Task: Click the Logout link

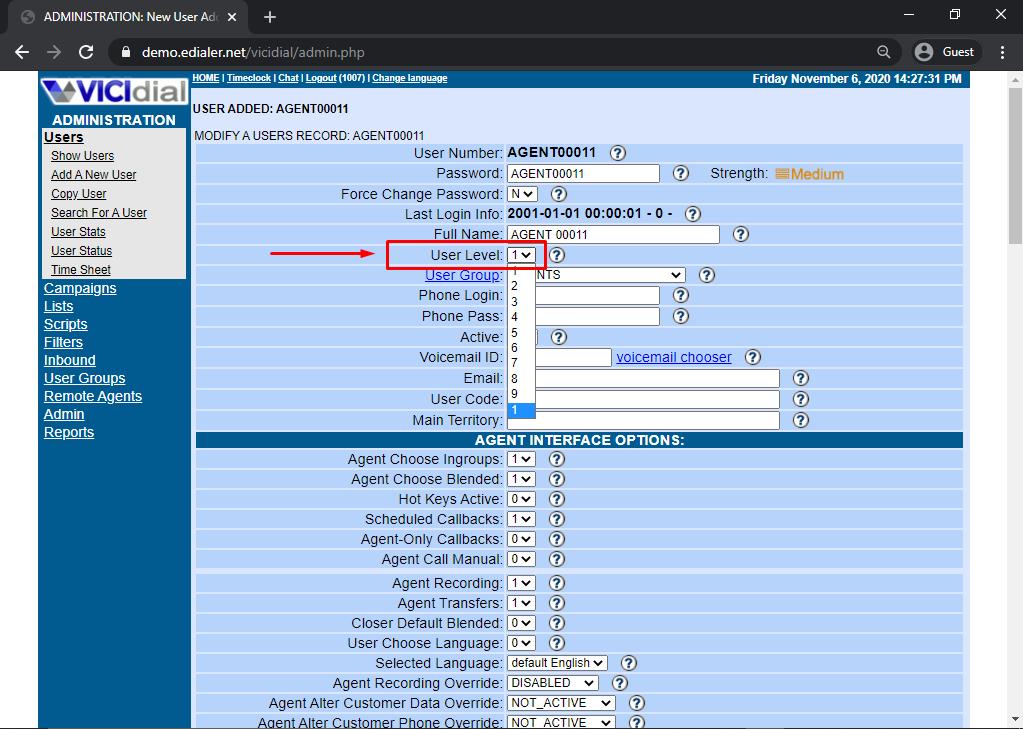Action: click(x=321, y=78)
